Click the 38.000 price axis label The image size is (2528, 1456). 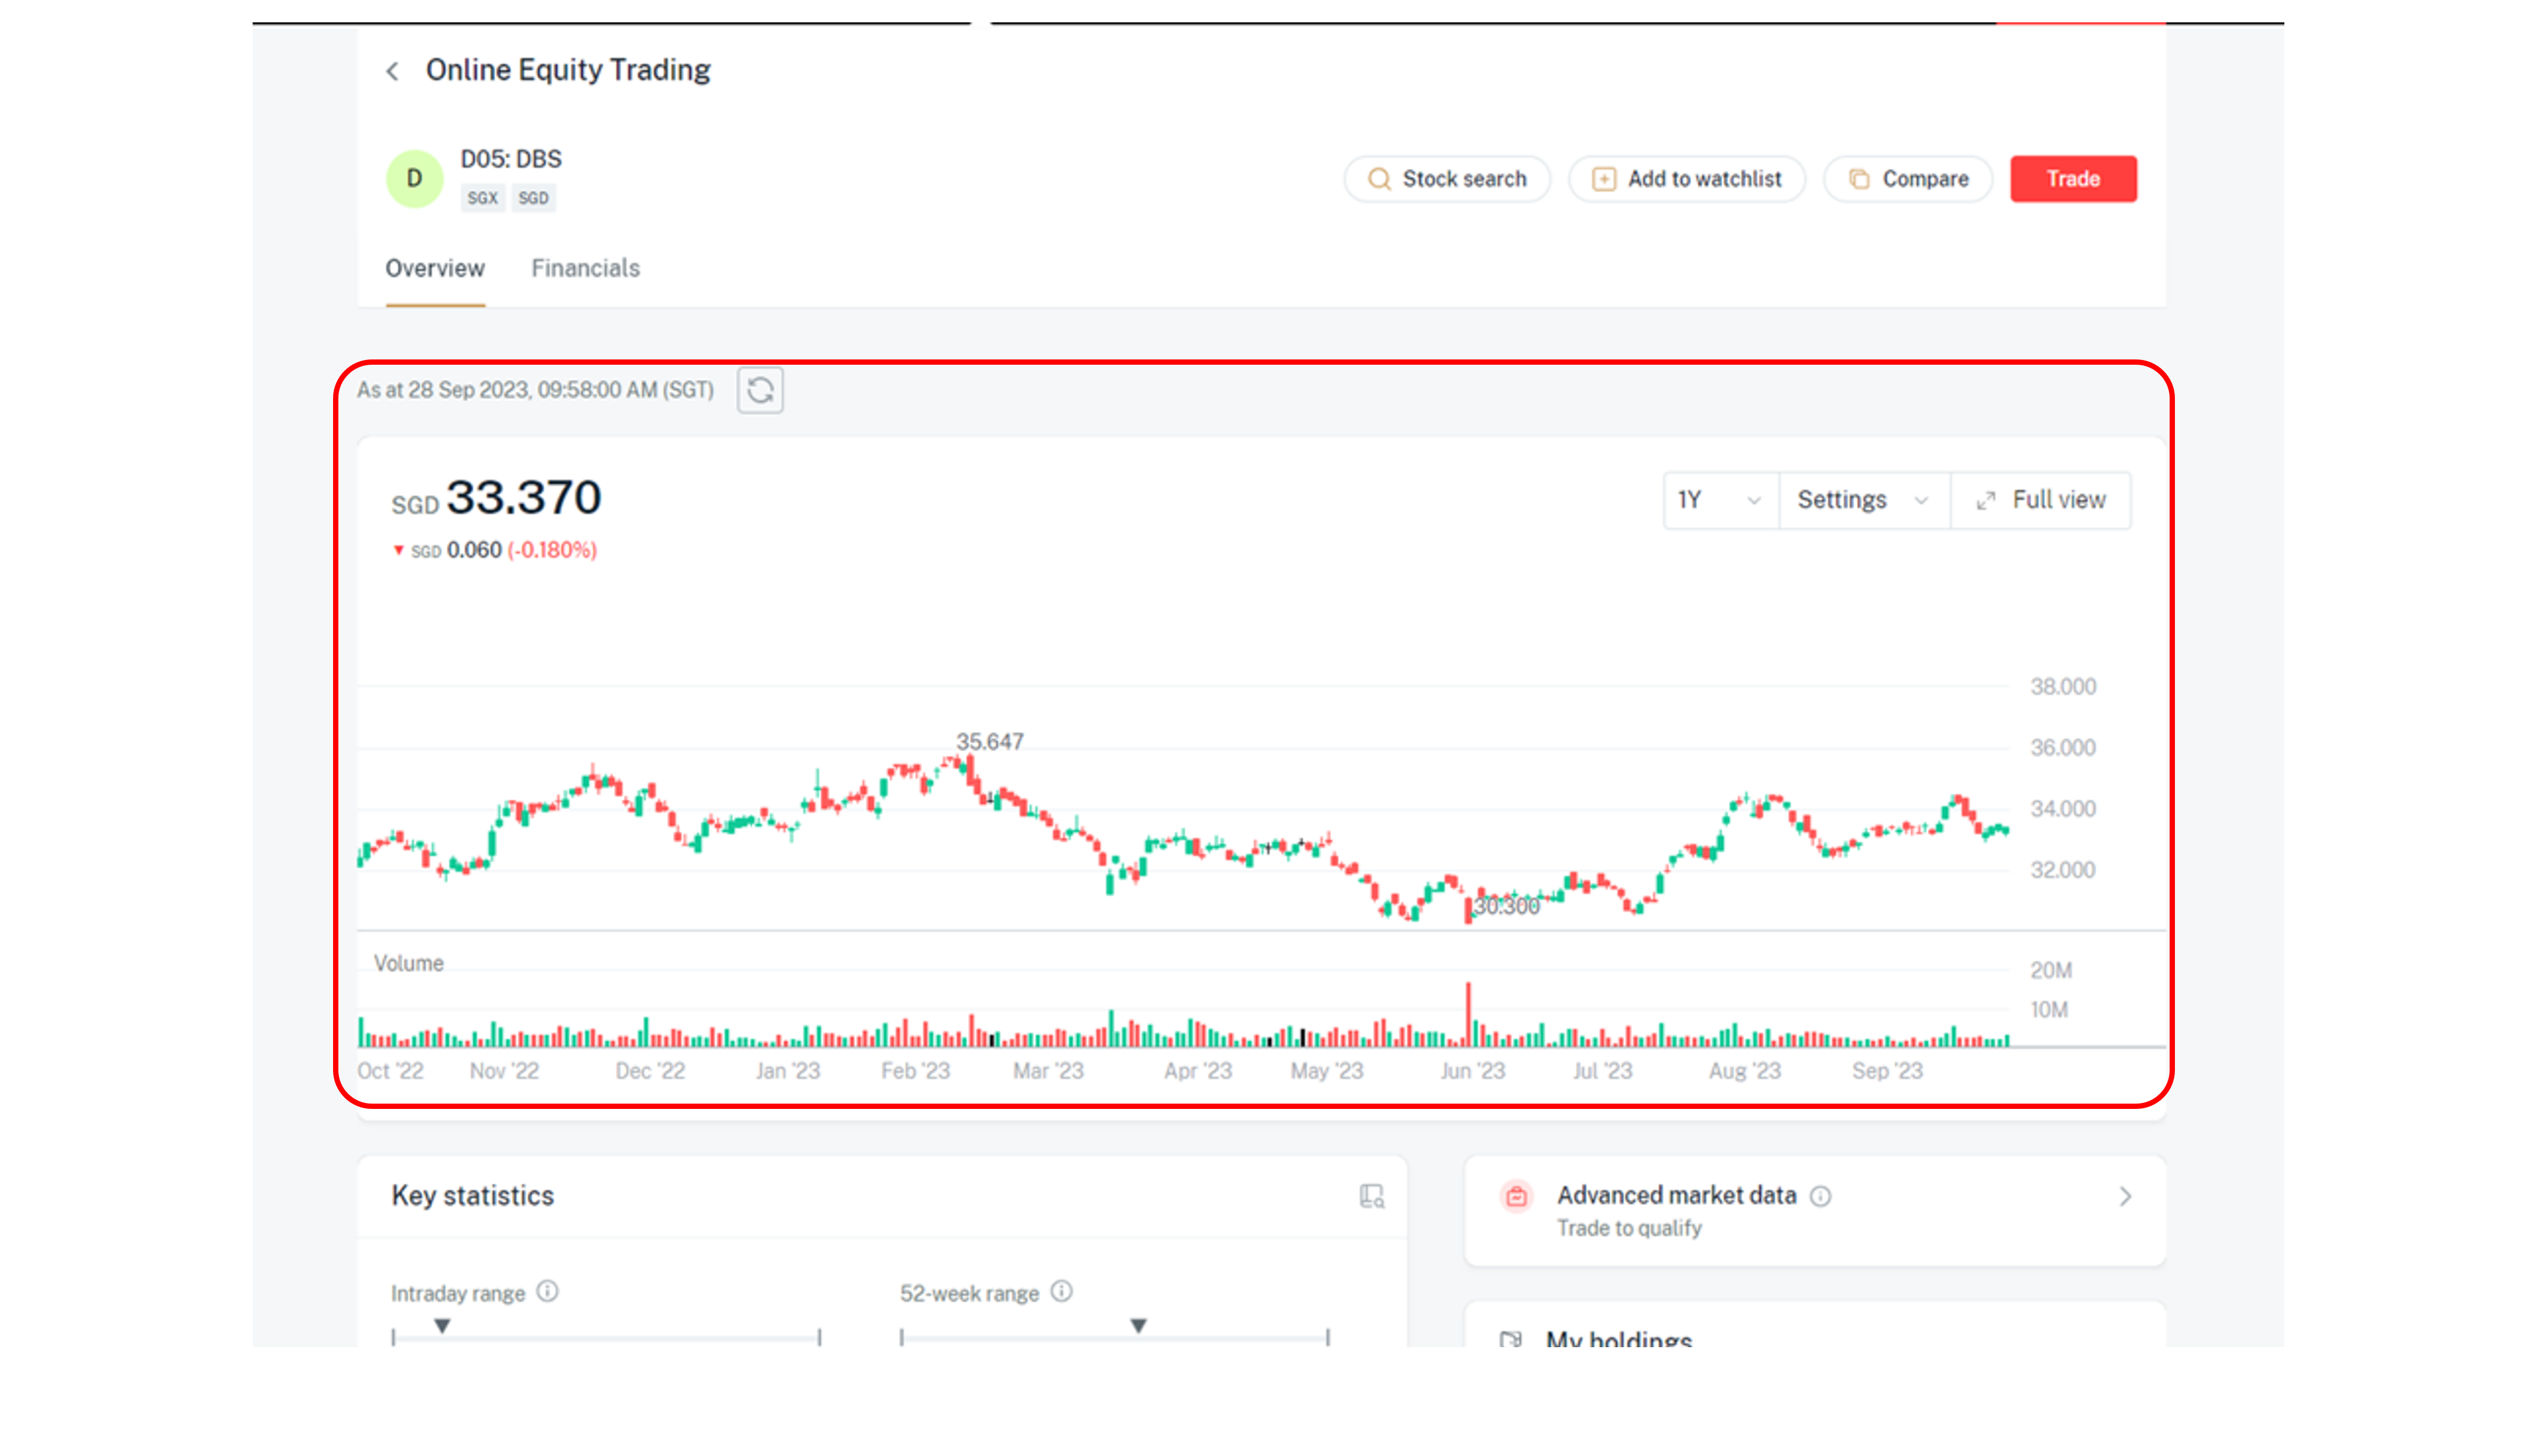pos(2063,687)
